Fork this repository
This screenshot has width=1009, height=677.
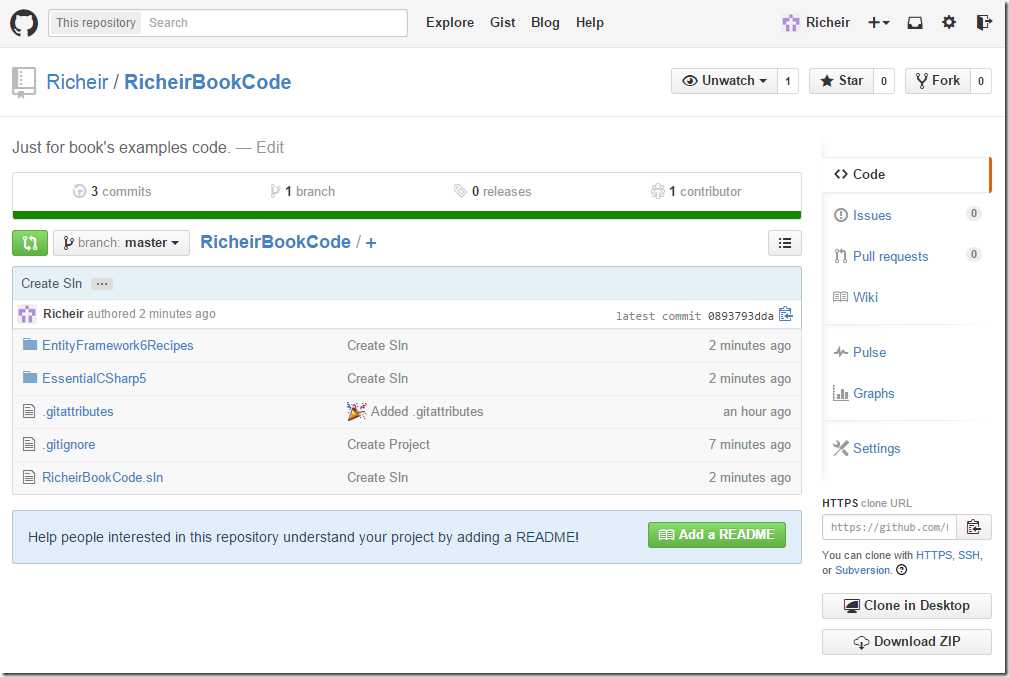coord(938,81)
